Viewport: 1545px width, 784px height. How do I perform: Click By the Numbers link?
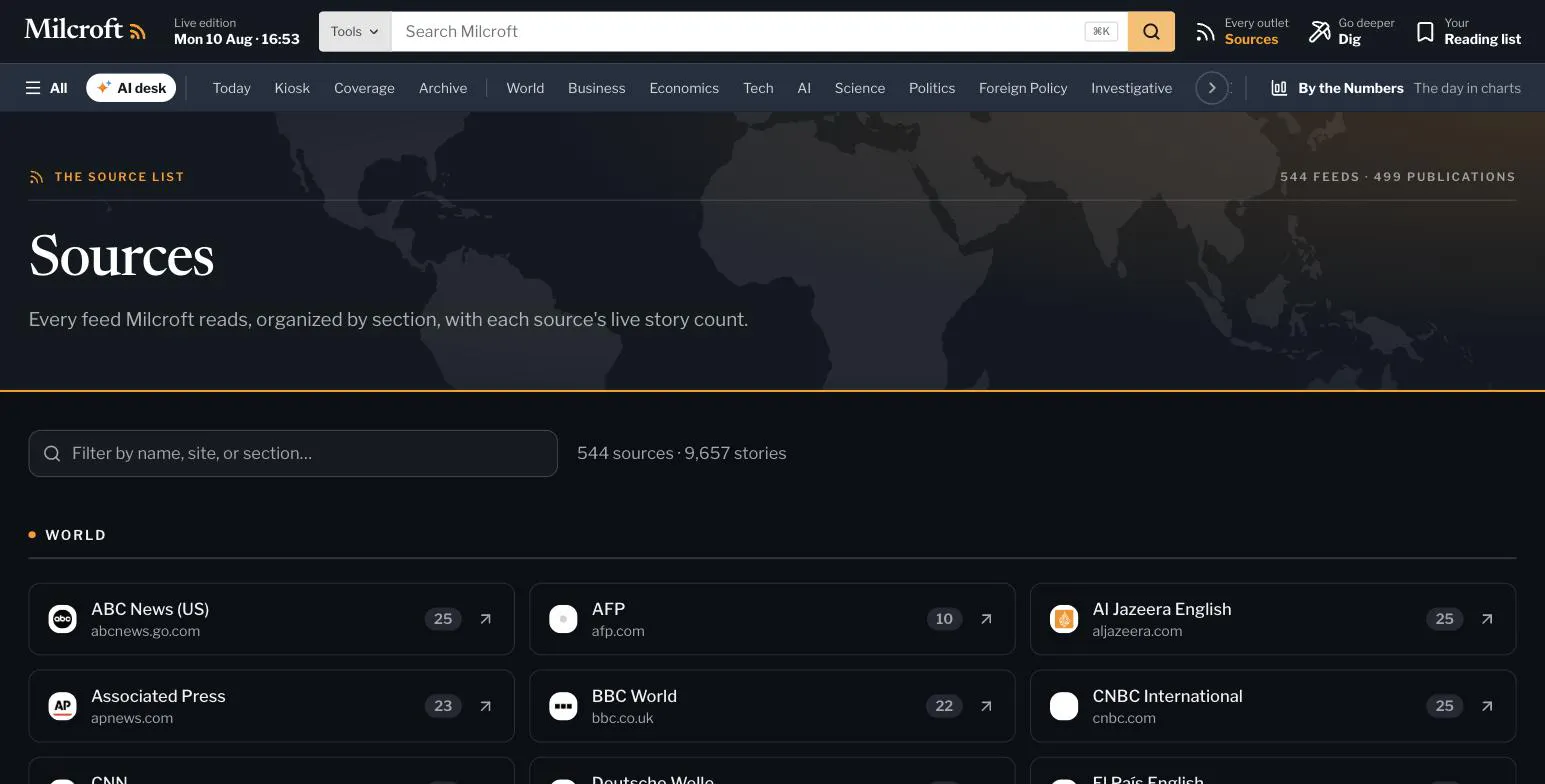pos(1395,88)
